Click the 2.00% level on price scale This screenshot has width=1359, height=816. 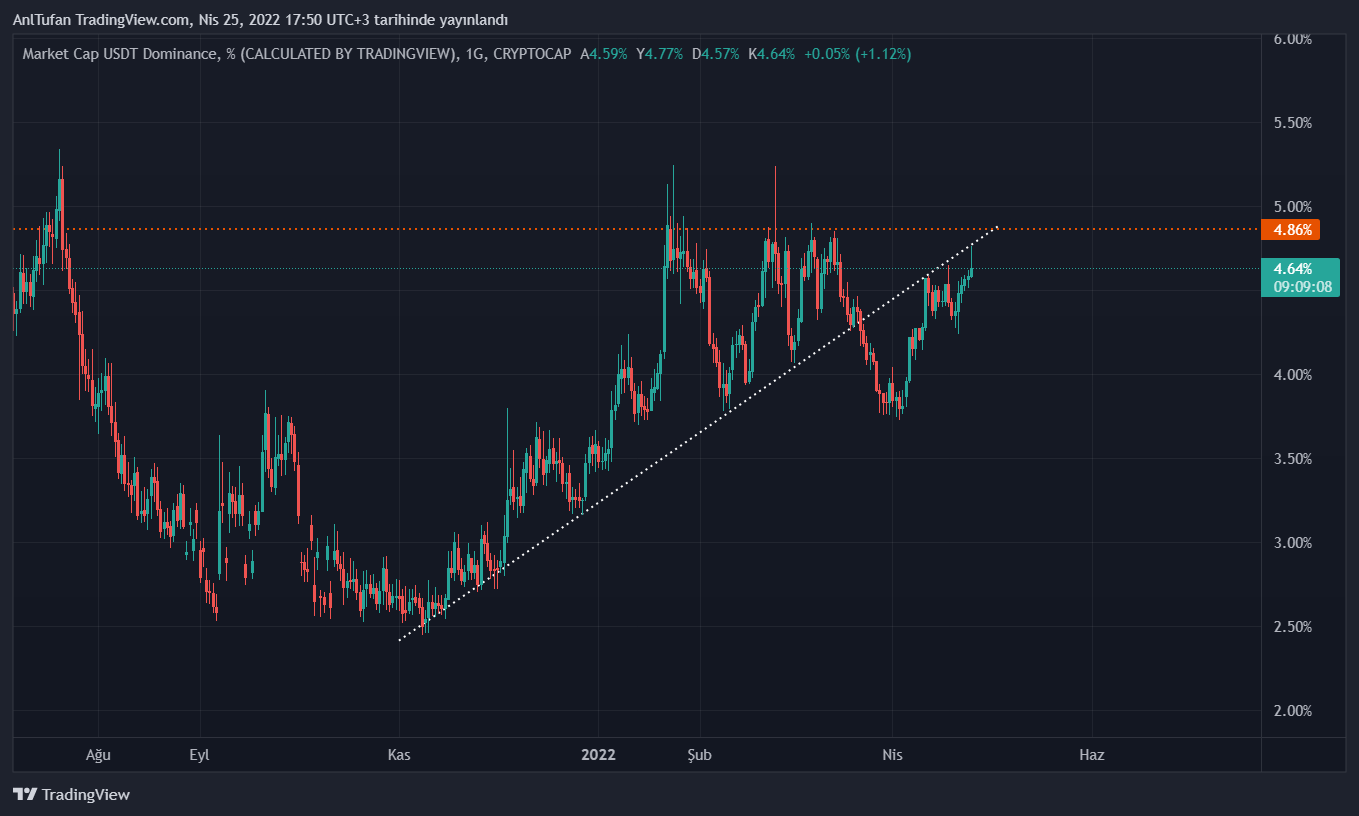click(1292, 711)
